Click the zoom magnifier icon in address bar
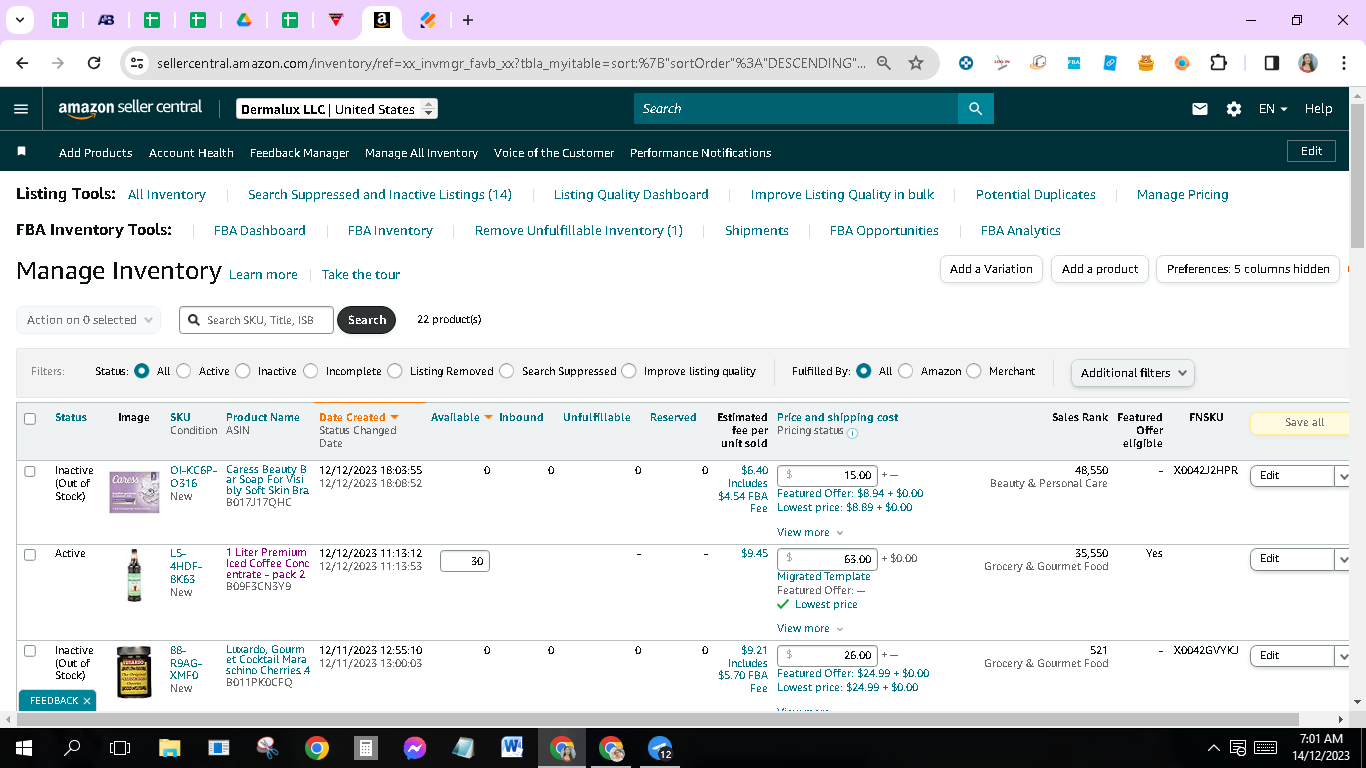 (x=884, y=63)
